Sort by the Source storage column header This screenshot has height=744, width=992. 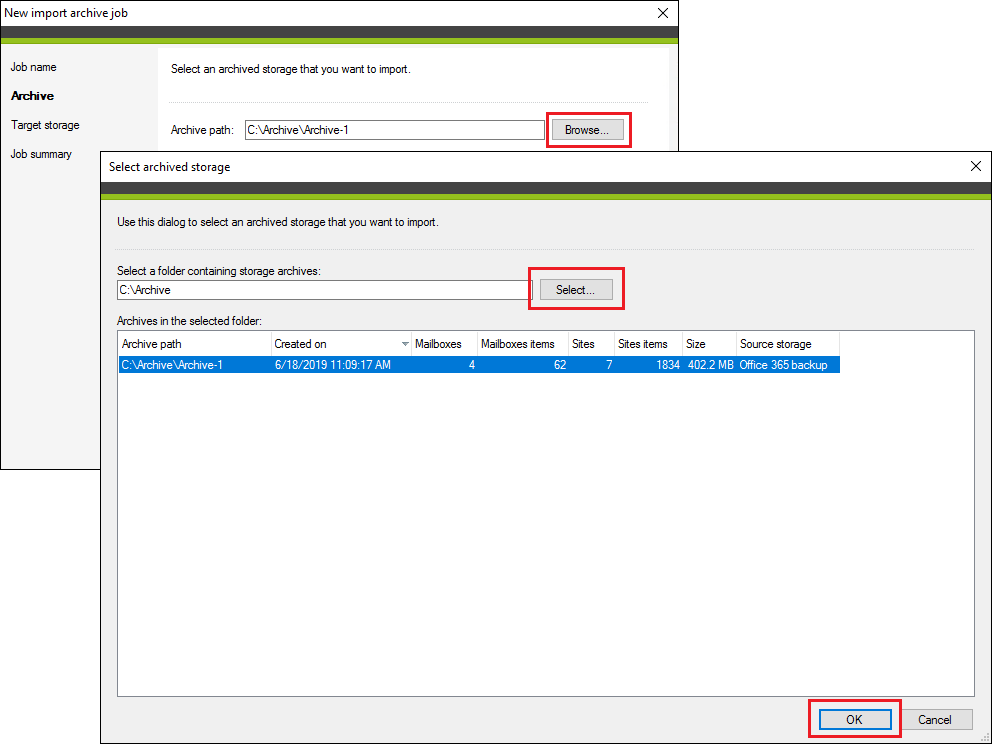(x=788, y=344)
